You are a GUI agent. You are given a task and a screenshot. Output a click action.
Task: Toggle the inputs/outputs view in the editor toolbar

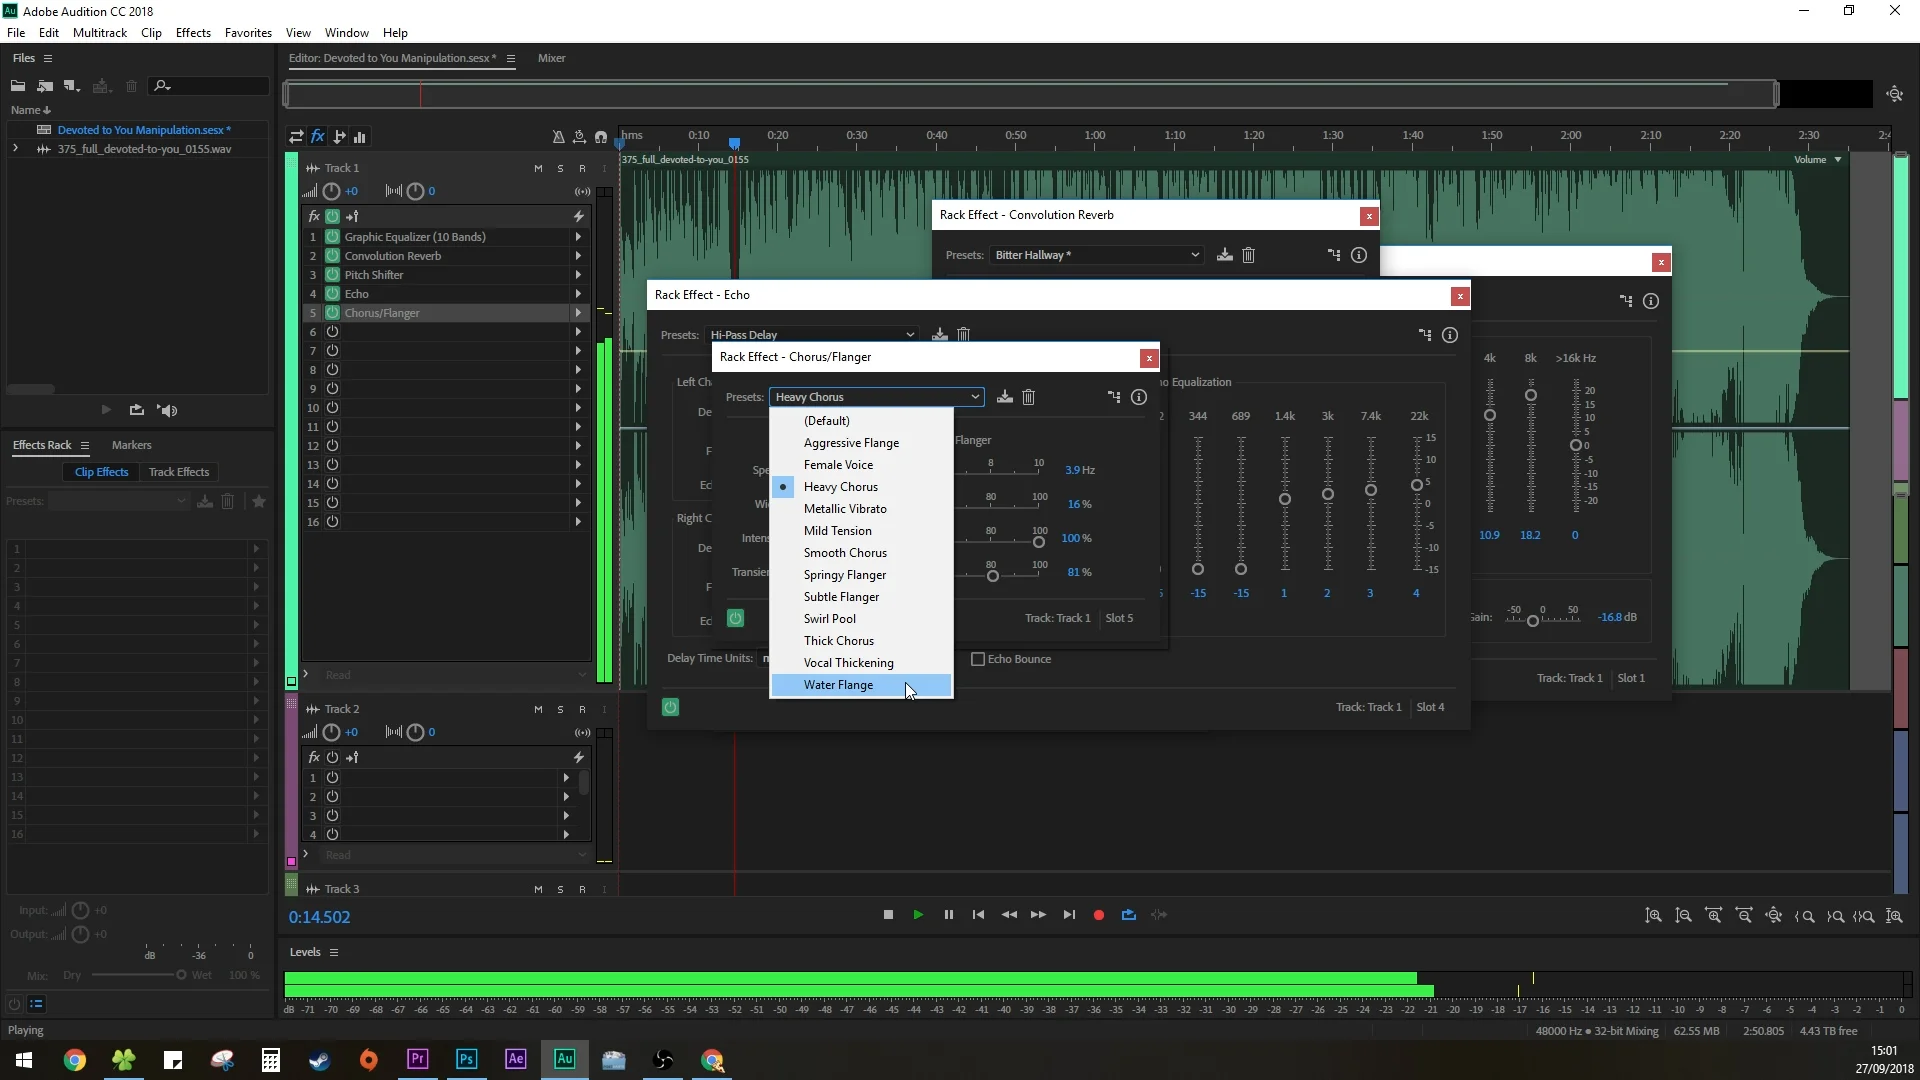(x=296, y=137)
